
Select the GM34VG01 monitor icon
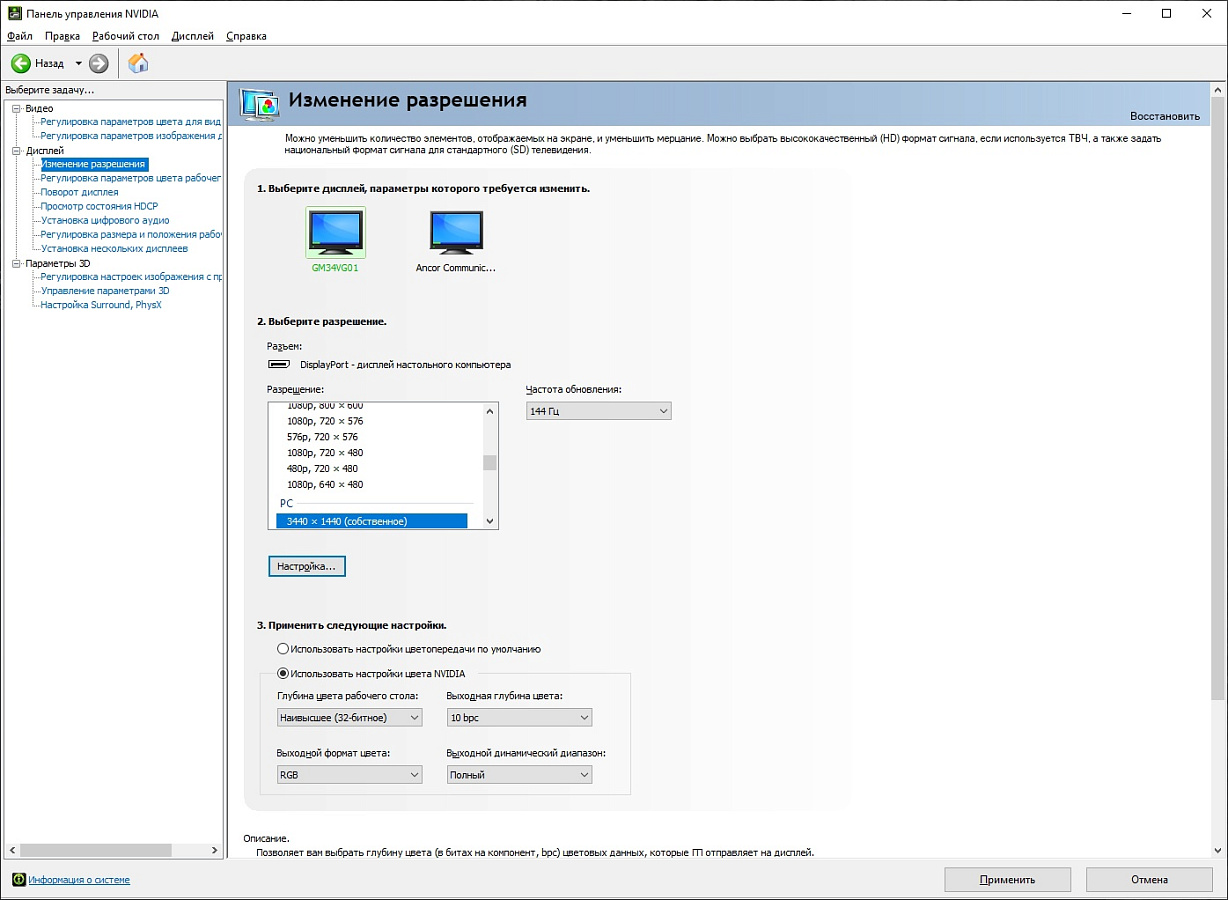click(335, 233)
